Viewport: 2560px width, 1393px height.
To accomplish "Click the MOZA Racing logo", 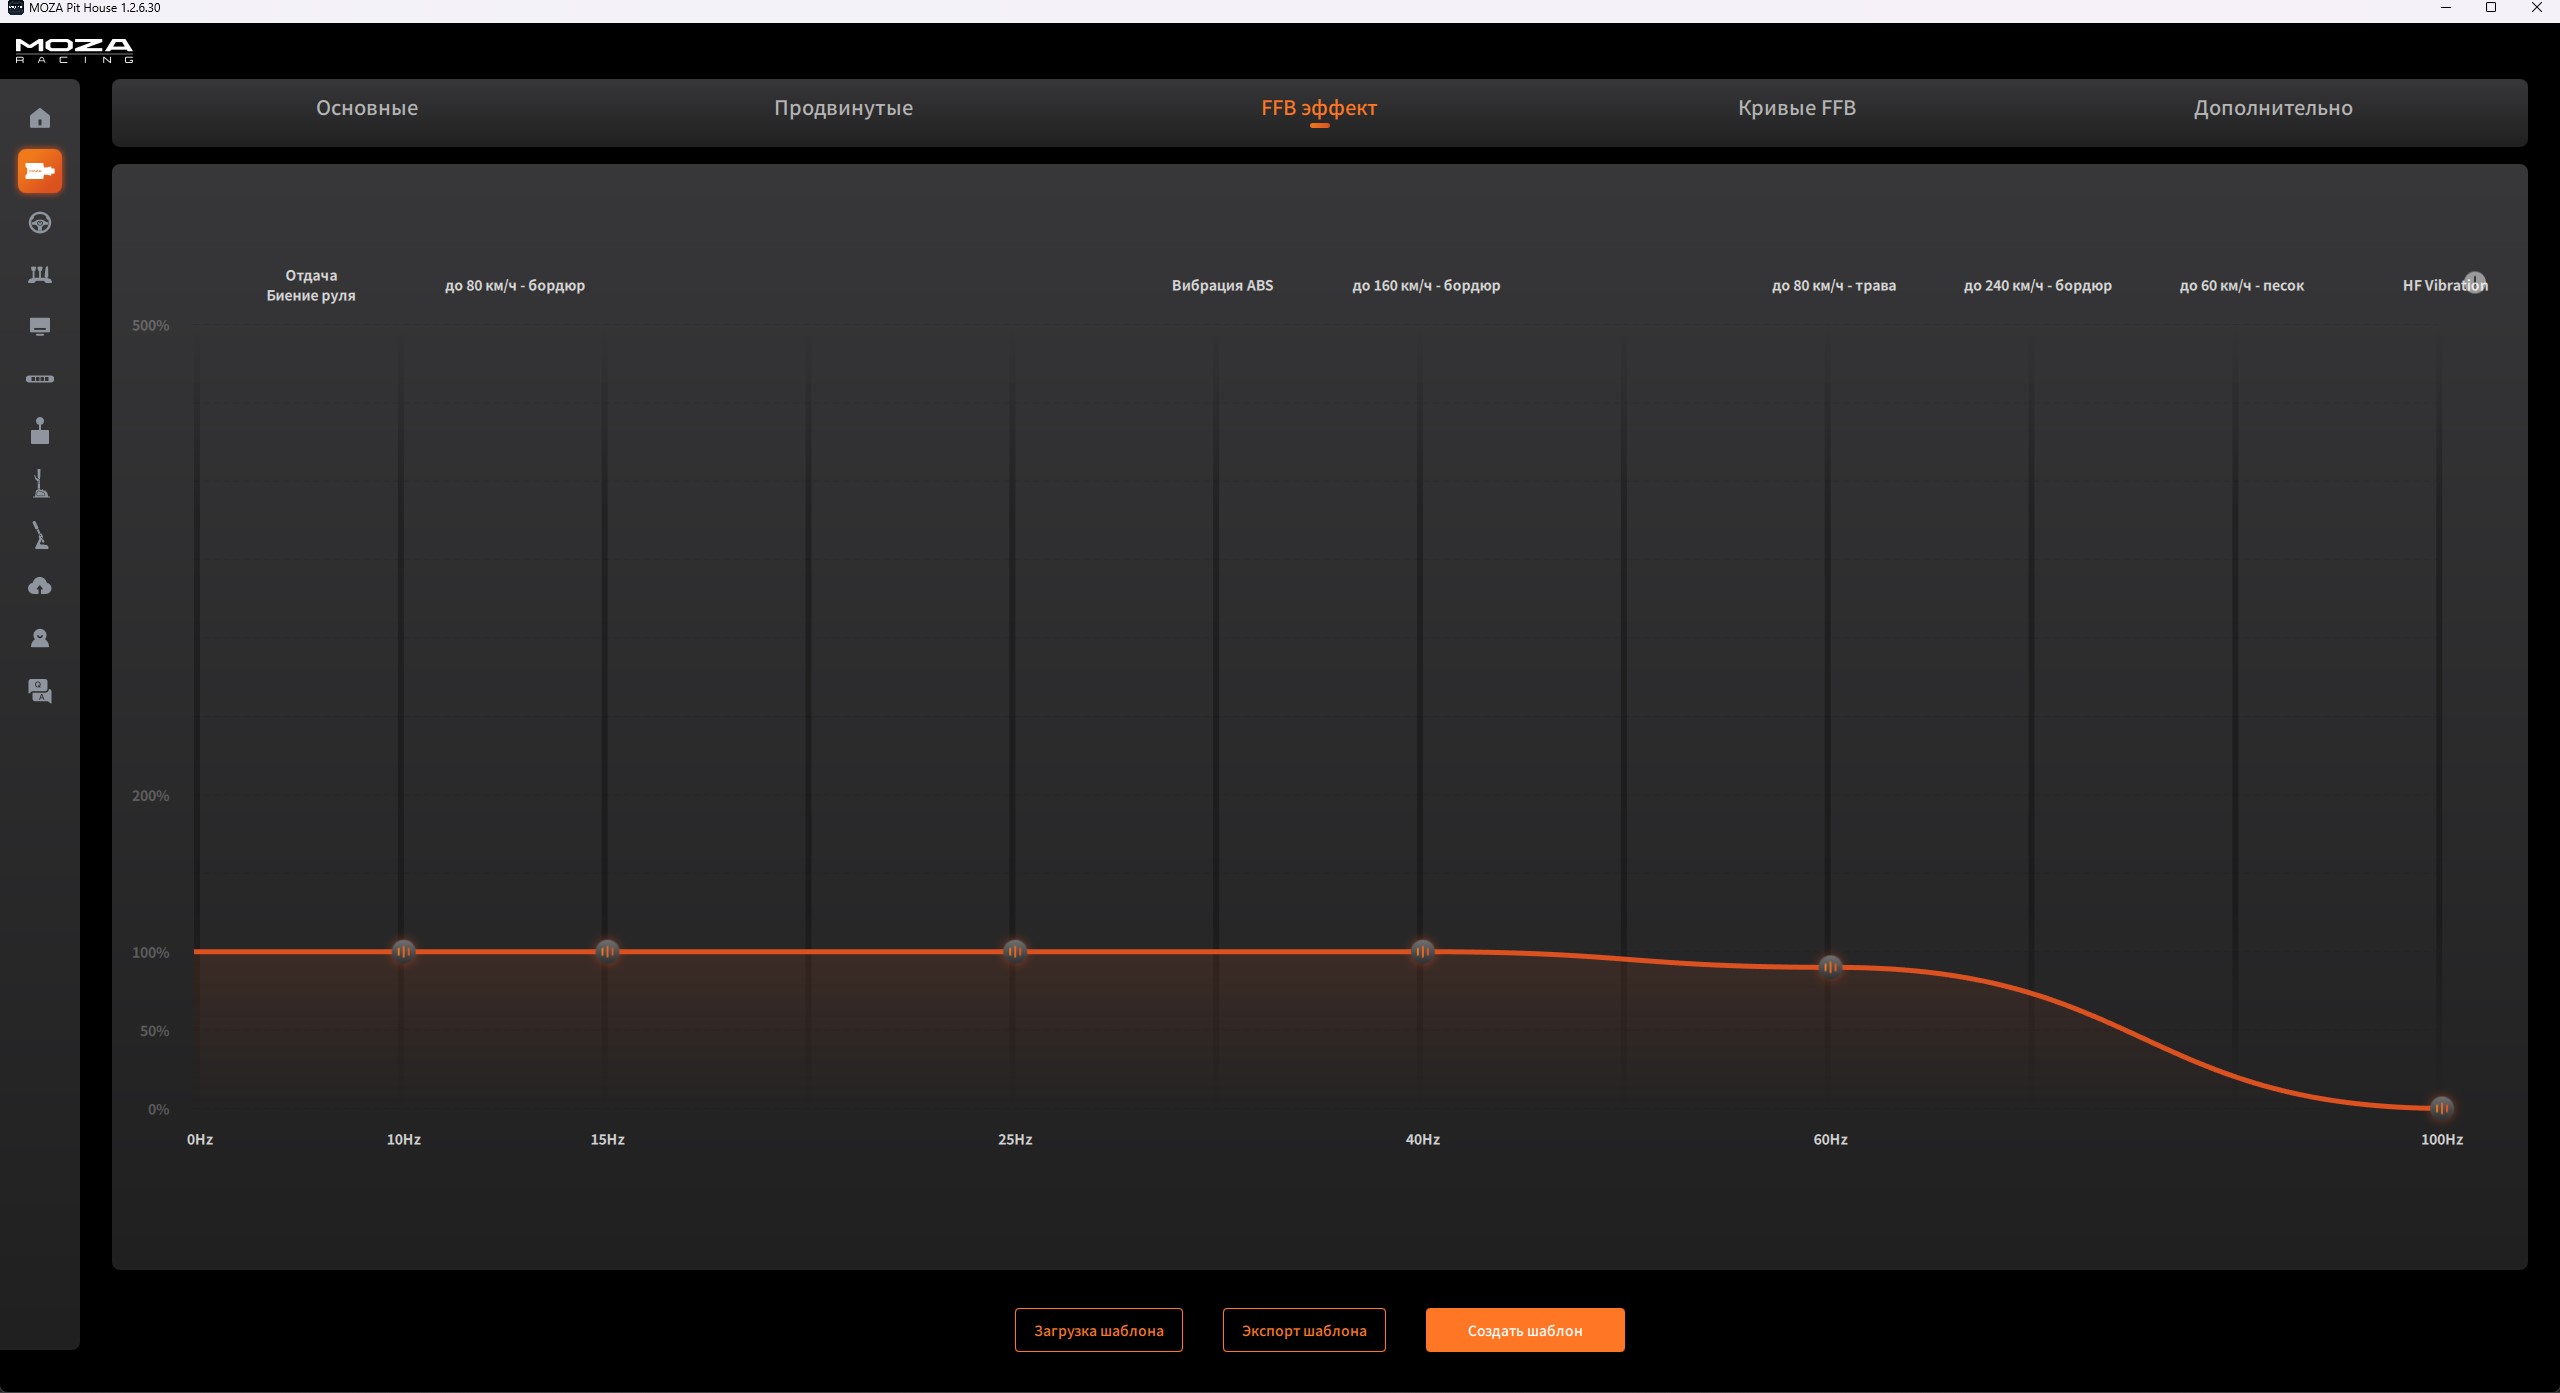I will (74, 50).
